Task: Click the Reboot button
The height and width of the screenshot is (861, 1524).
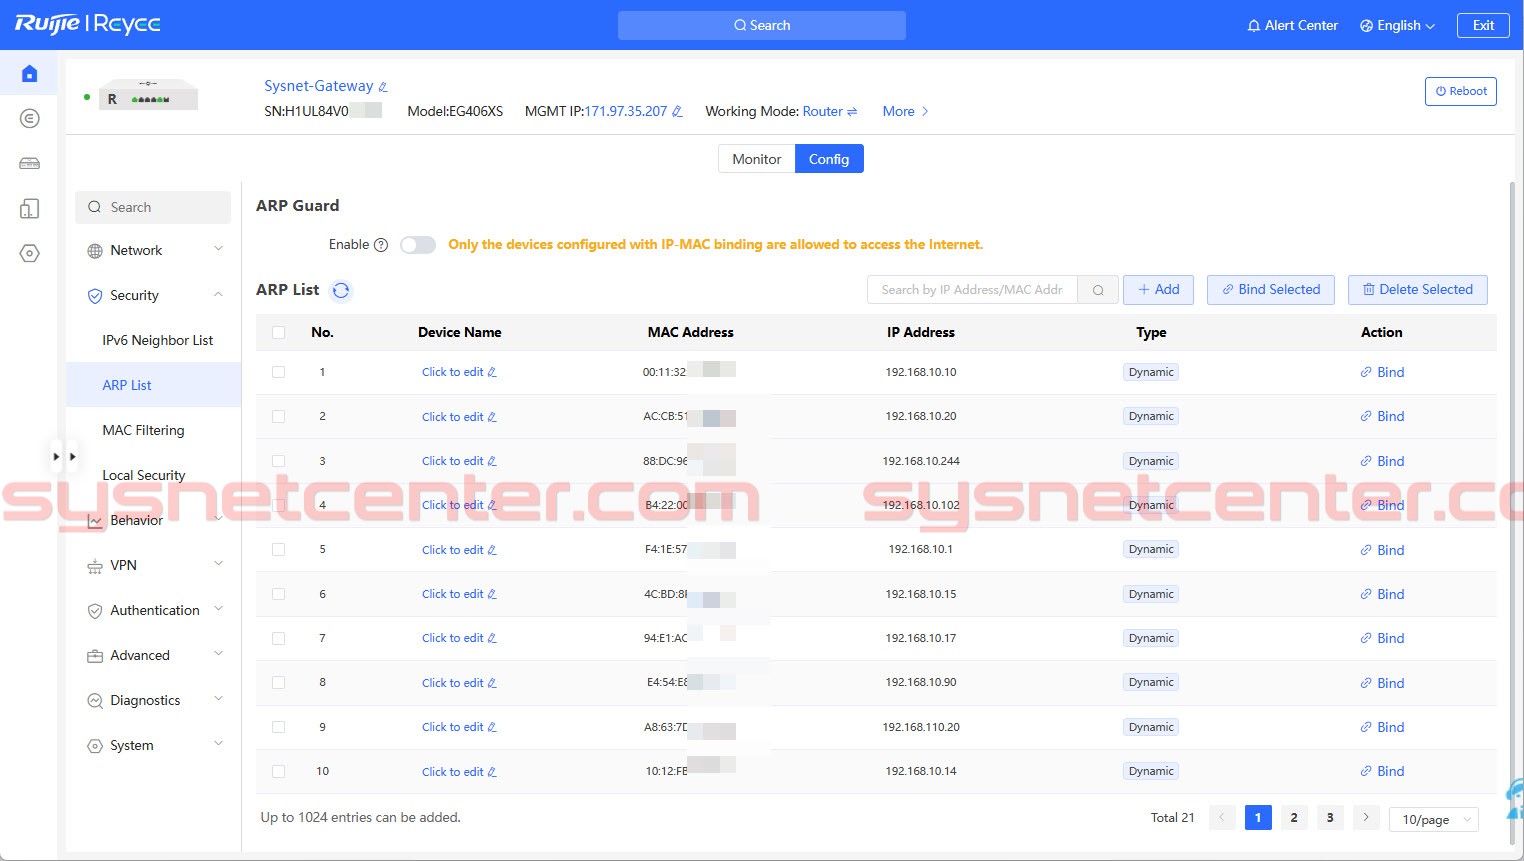Action: 1460,91
